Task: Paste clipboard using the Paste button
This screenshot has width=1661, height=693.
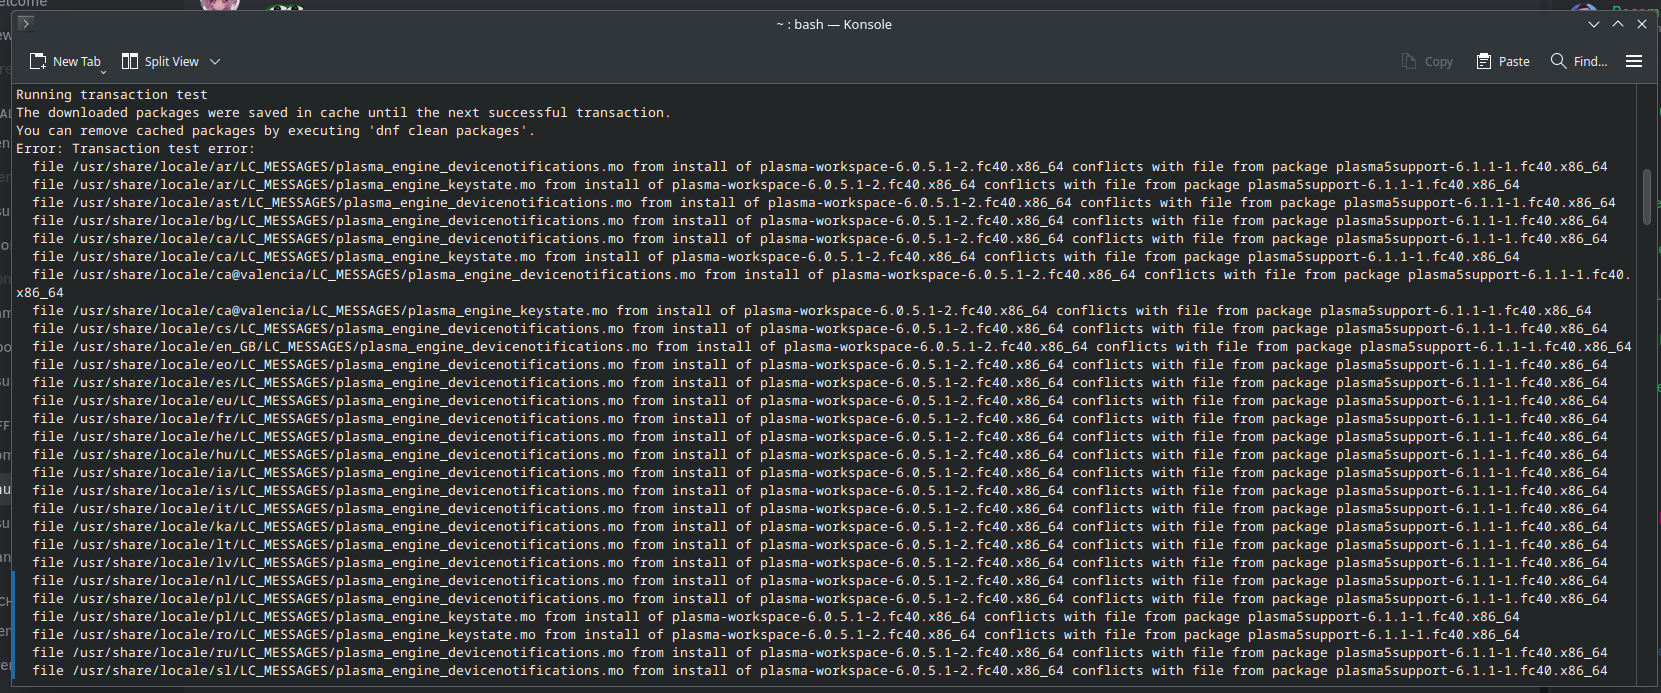Action: [x=1503, y=61]
